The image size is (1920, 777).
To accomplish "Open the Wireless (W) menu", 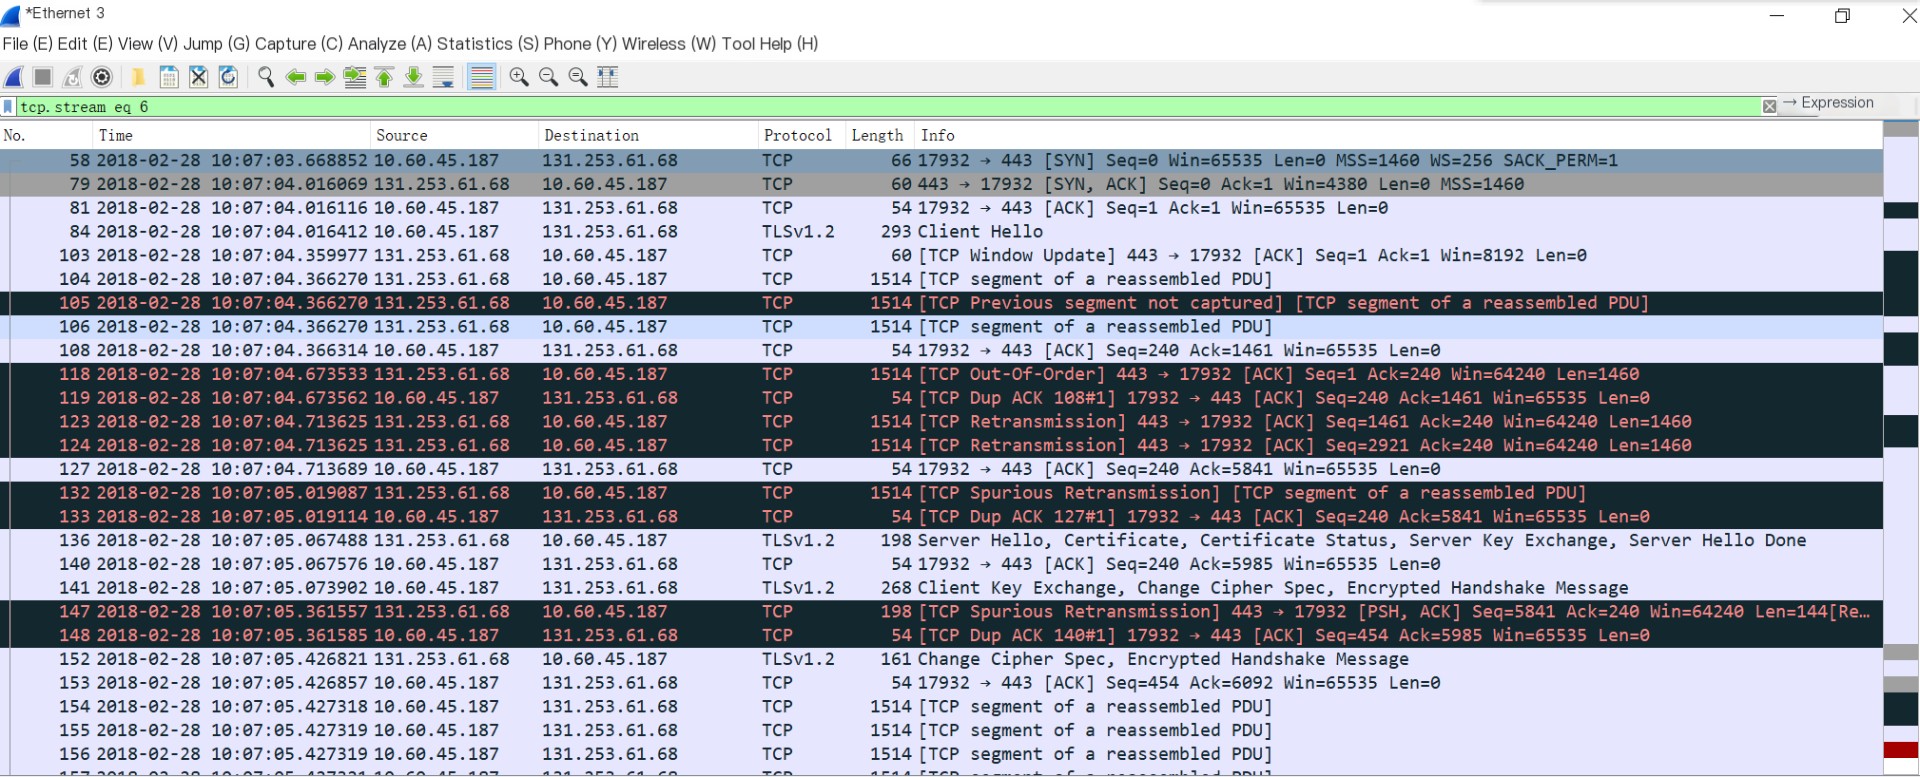I will click(x=669, y=44).
